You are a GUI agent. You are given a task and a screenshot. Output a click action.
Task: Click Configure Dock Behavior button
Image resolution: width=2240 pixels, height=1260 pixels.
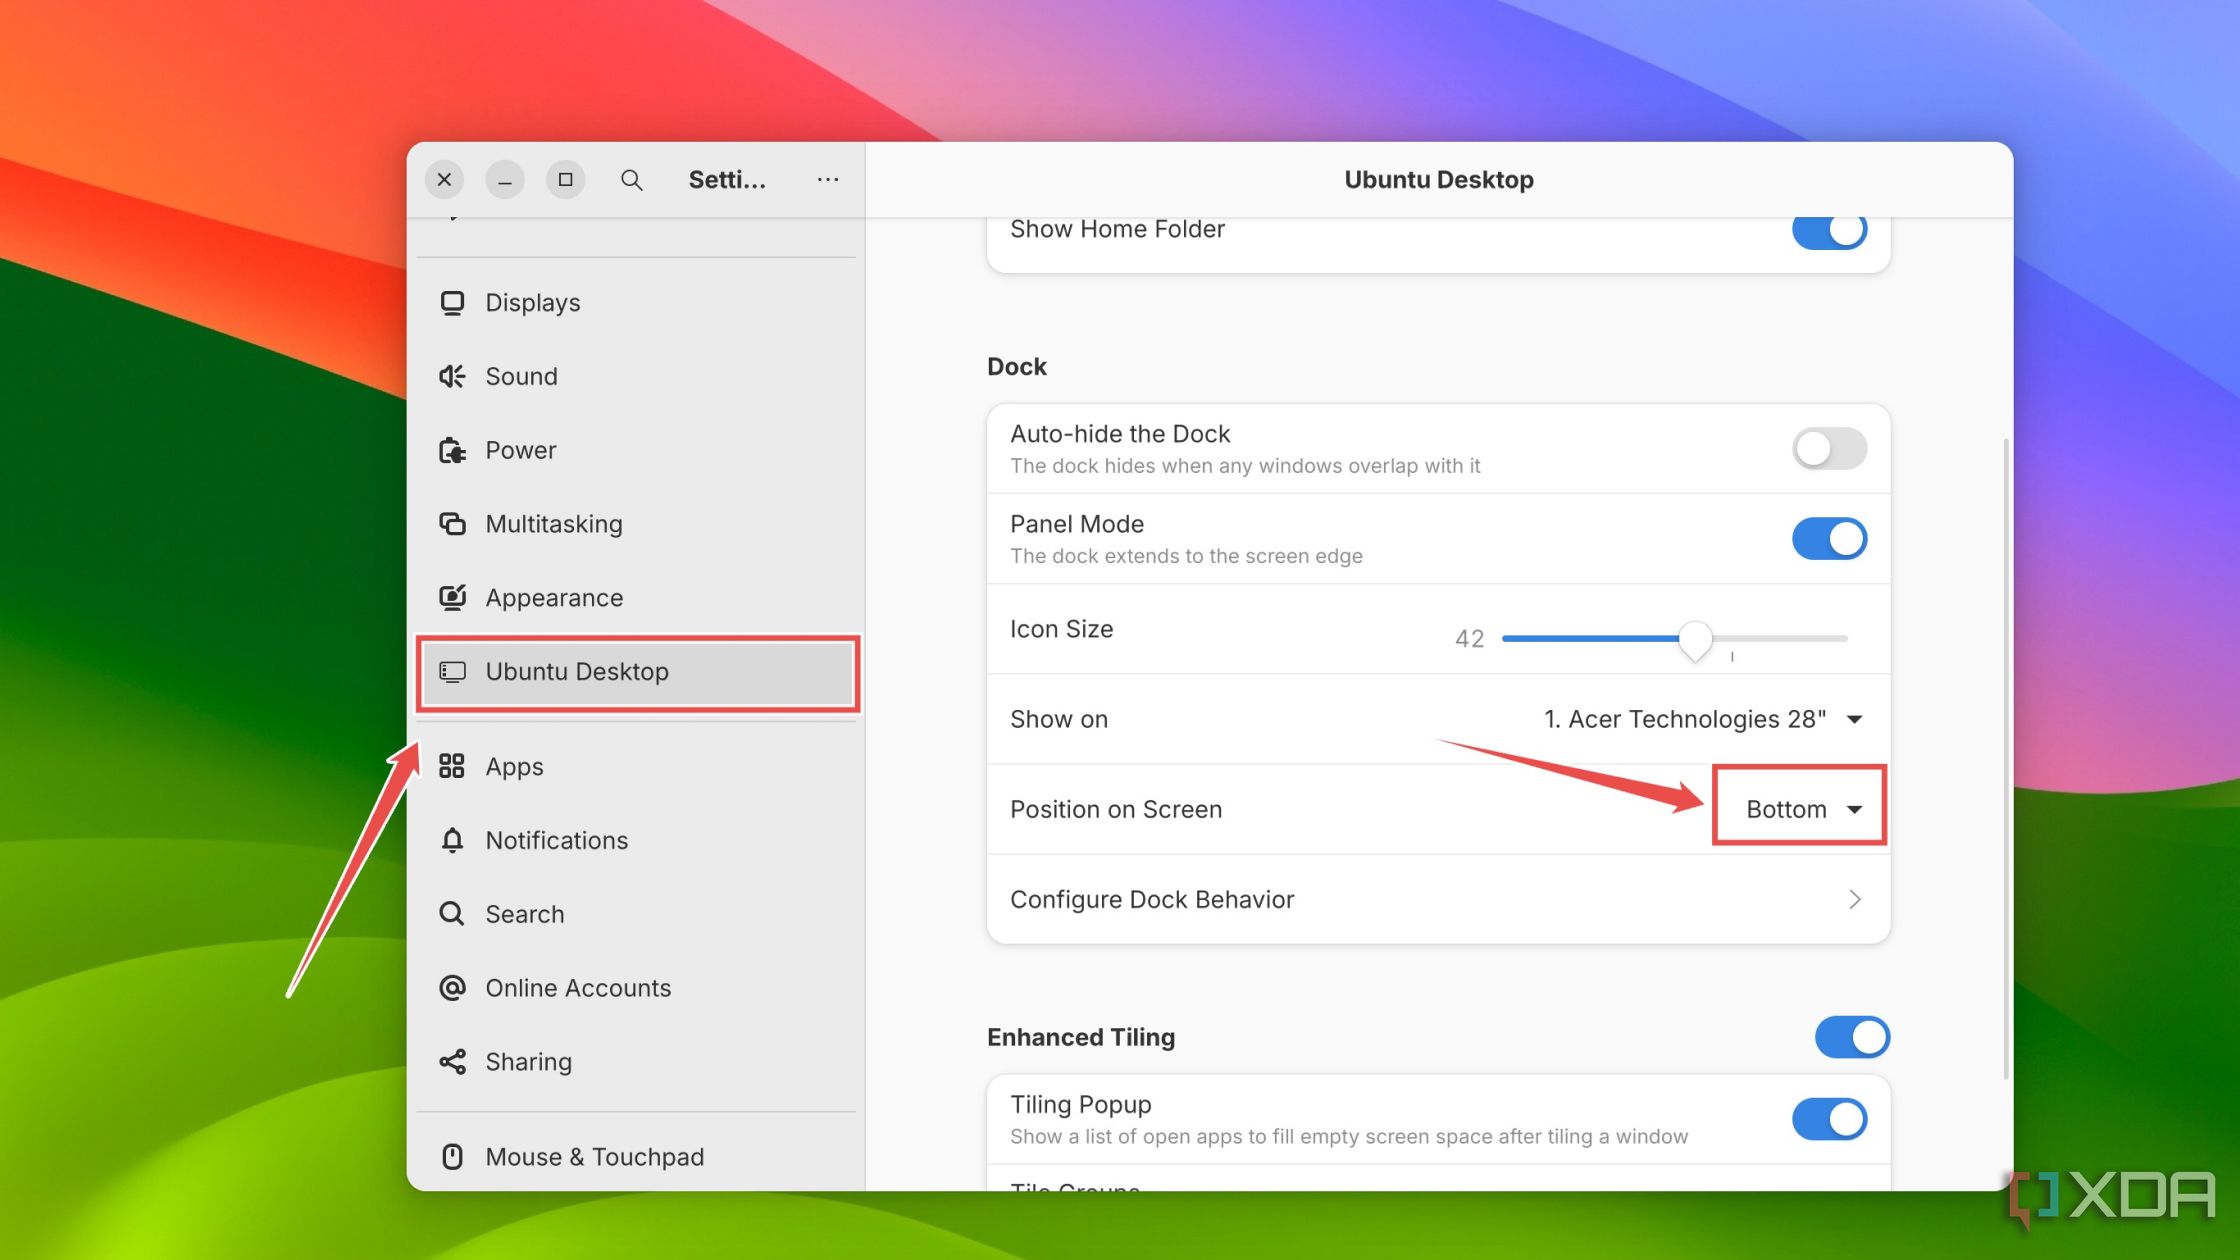coord(1437,897)
